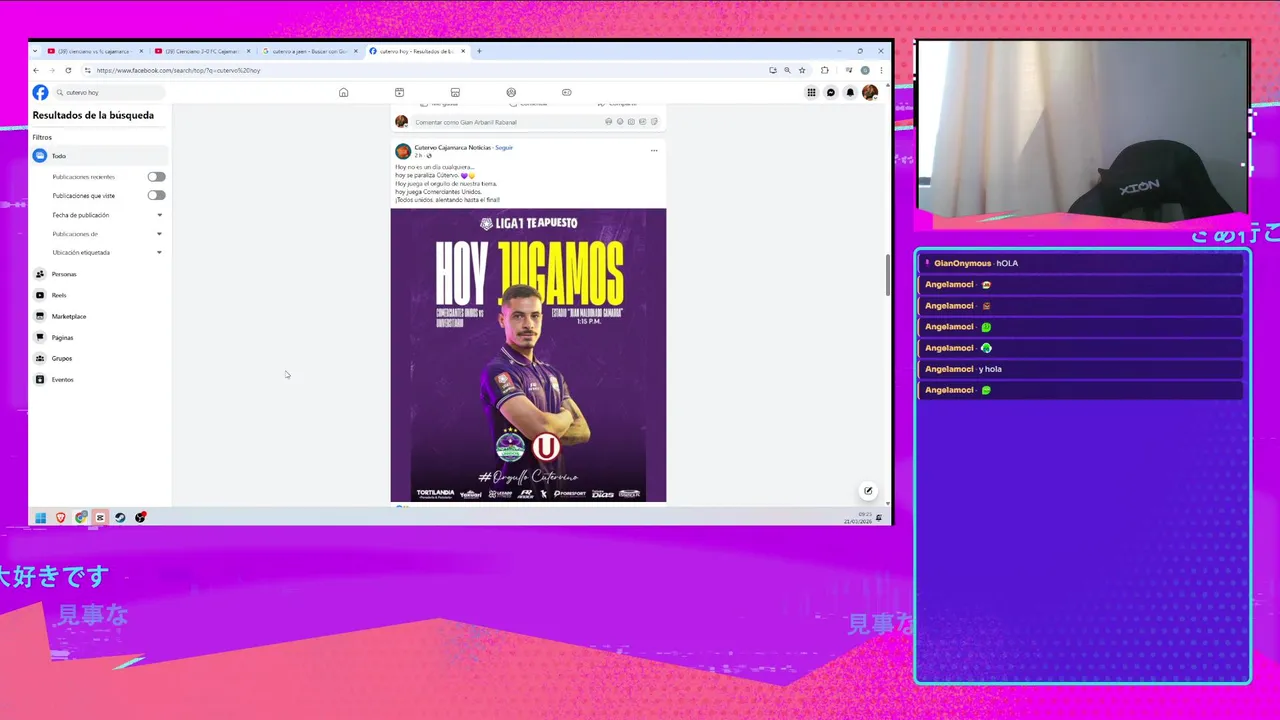
Task: Click the browser forward arrow
Action: click(x=51, y=70)
